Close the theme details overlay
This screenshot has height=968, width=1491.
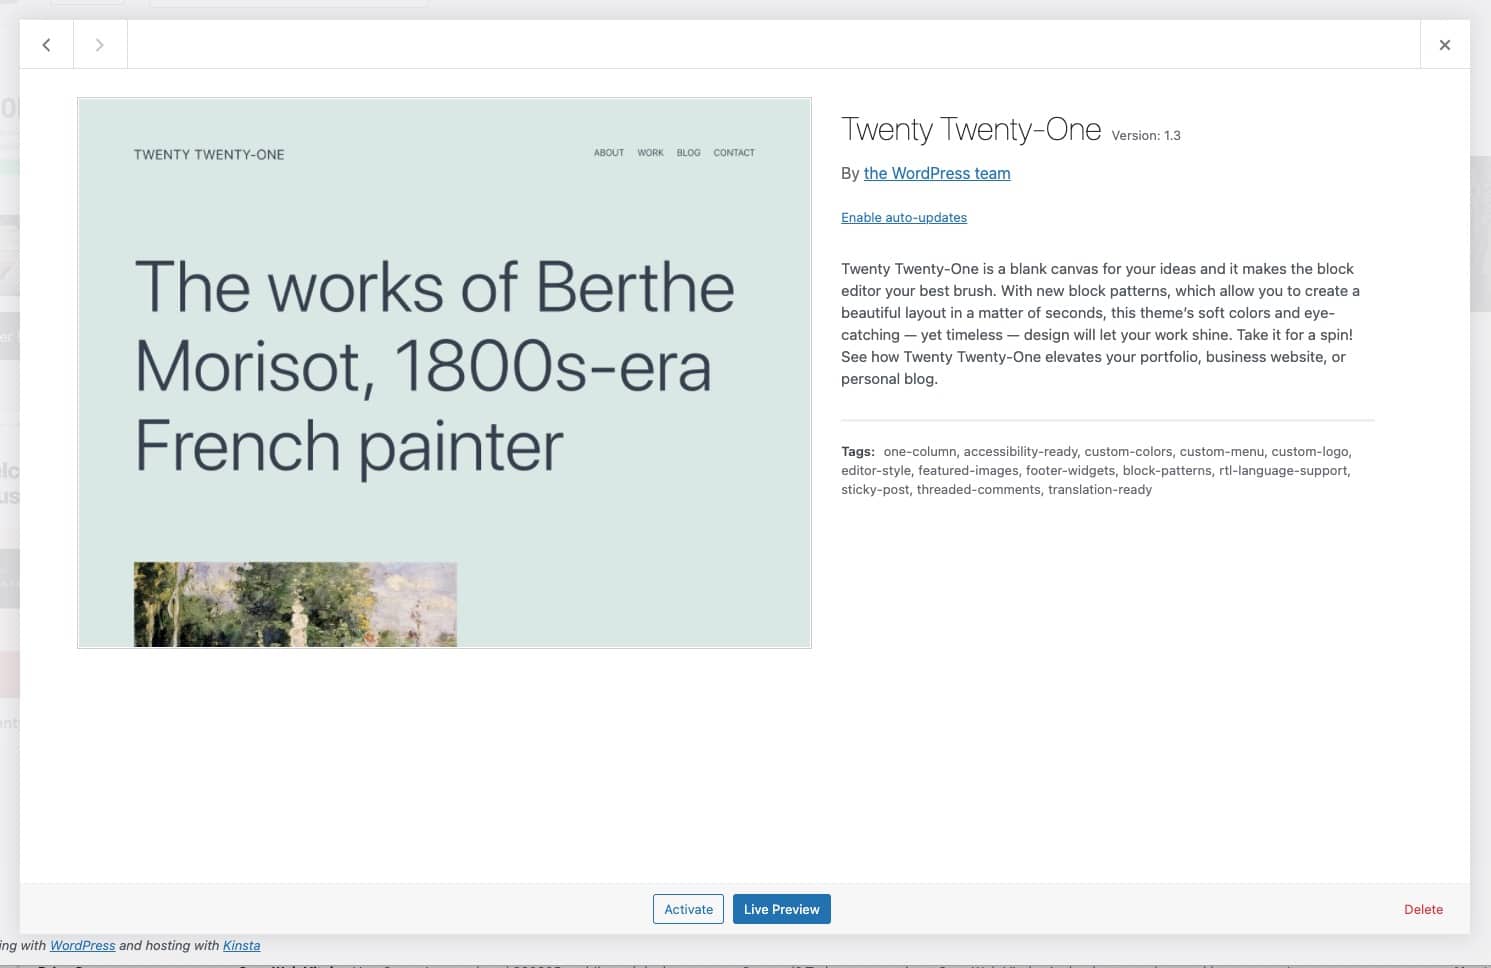coord(1444,44)
